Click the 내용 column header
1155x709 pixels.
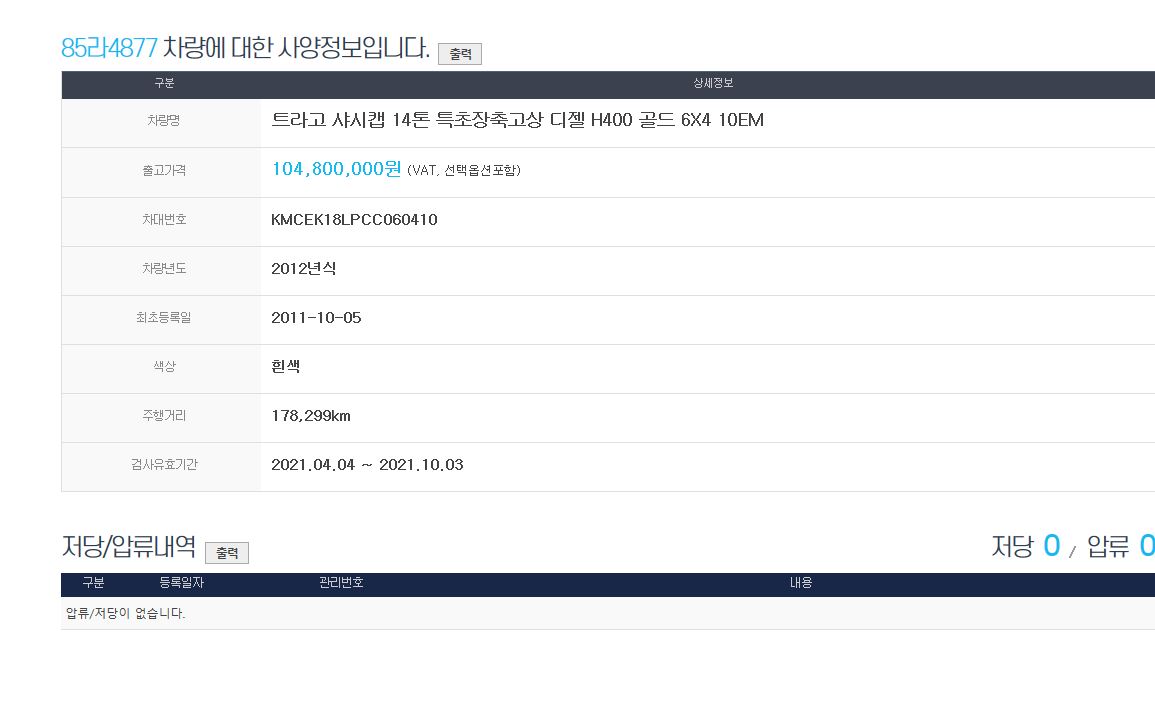[801, 582]
